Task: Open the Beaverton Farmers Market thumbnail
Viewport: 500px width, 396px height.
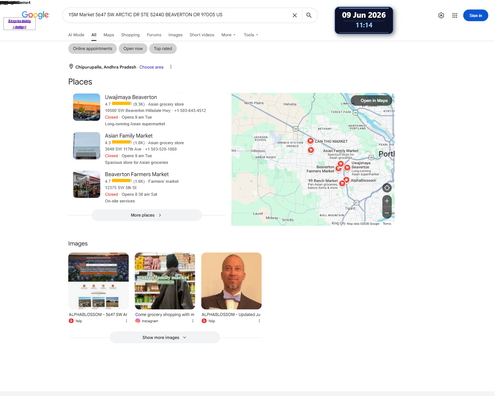Action: click(87, 184)
